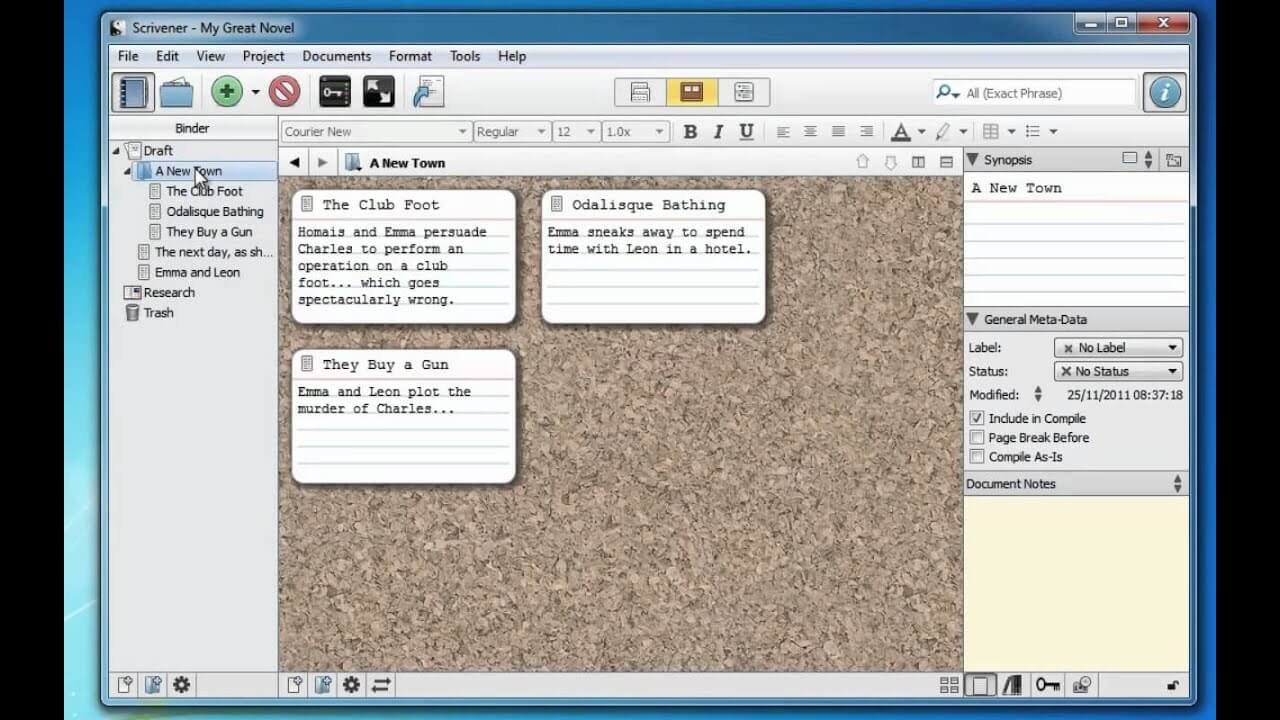This screenshot has width=1280, height=720.
Task: Open Edit menu
Action: click(x=167, y=56)
